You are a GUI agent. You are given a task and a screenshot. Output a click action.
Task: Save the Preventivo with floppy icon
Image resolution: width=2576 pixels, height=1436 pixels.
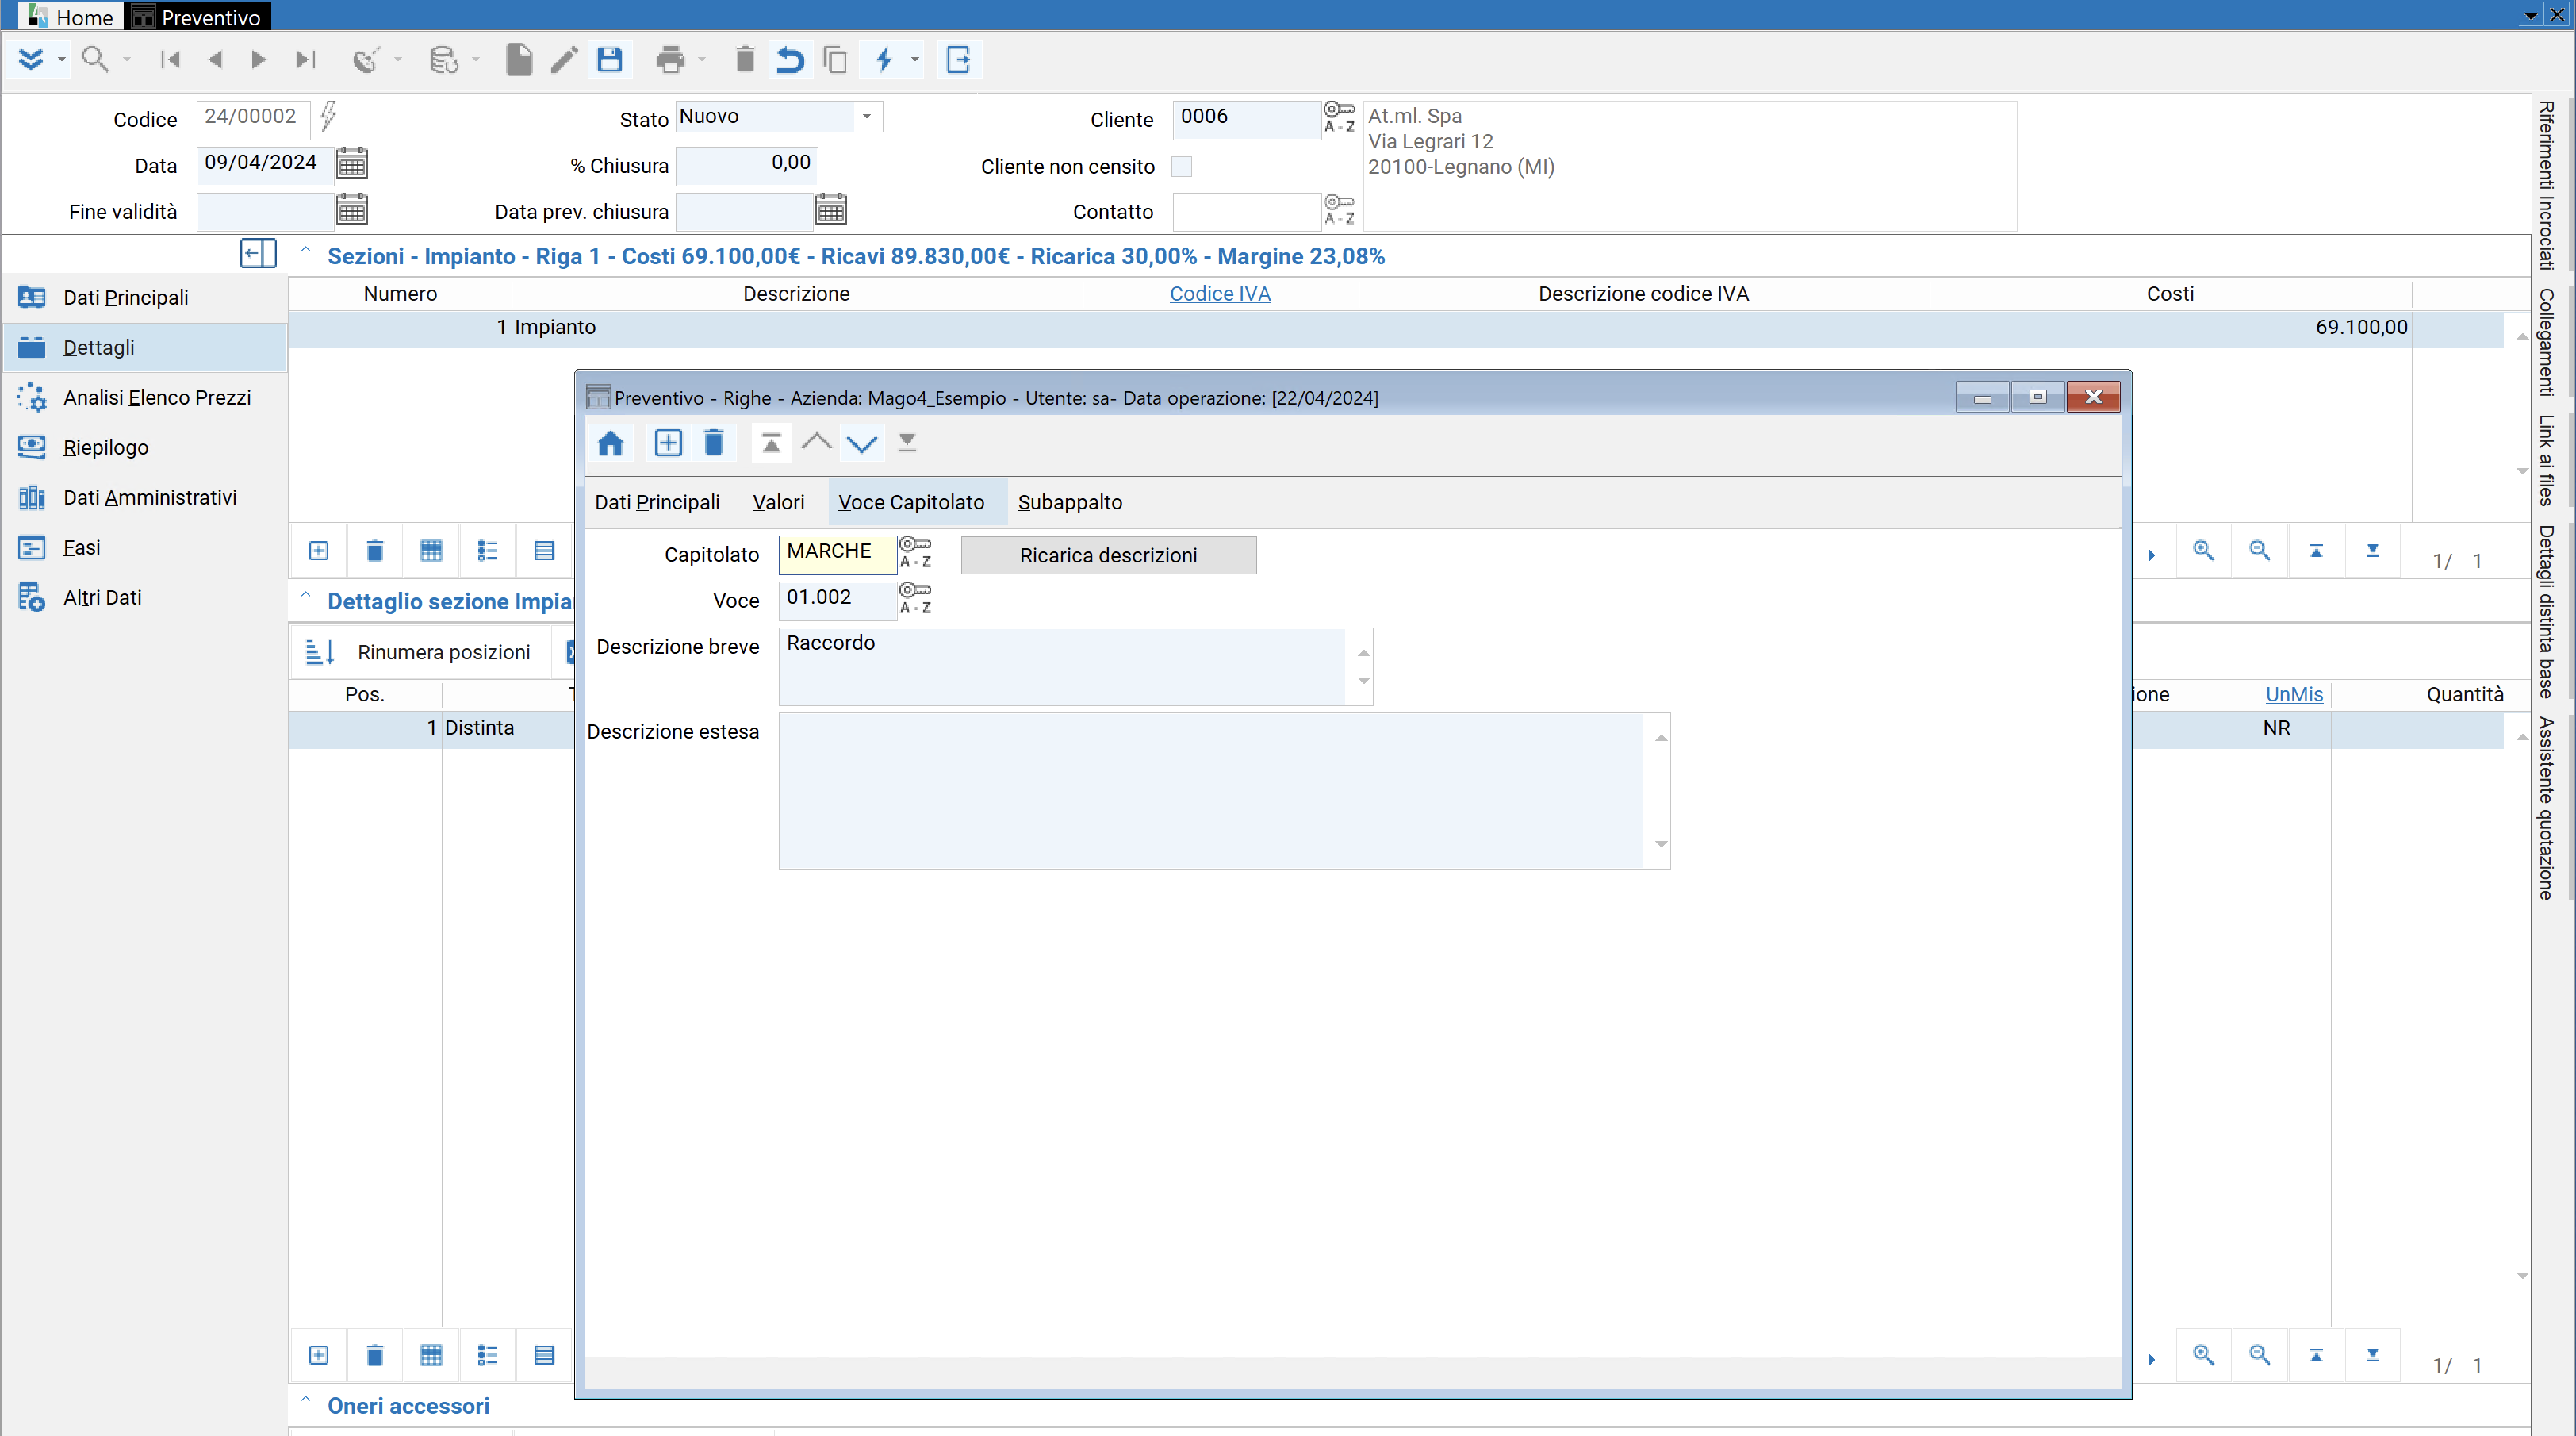(610, 60)
